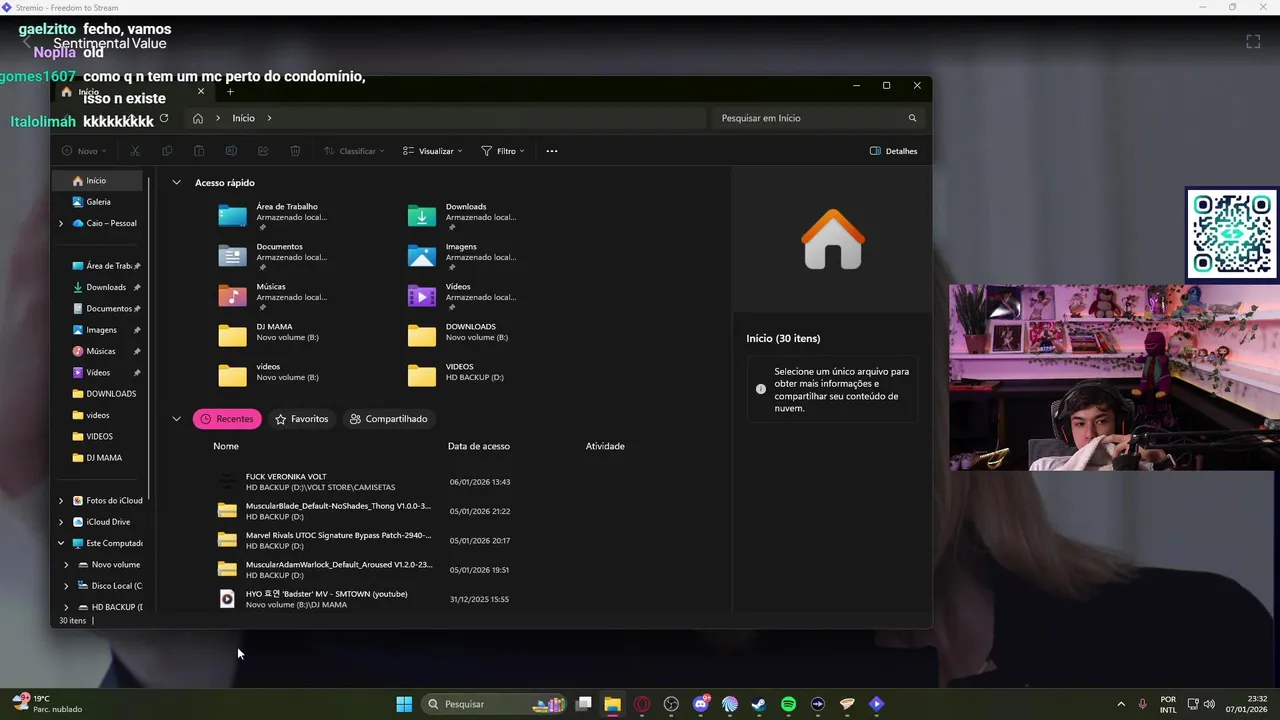The height and width of the screenshot is (720, 1280).
Task: Open the Vídeos purple folder in quick access
Action: pos(463,296)
